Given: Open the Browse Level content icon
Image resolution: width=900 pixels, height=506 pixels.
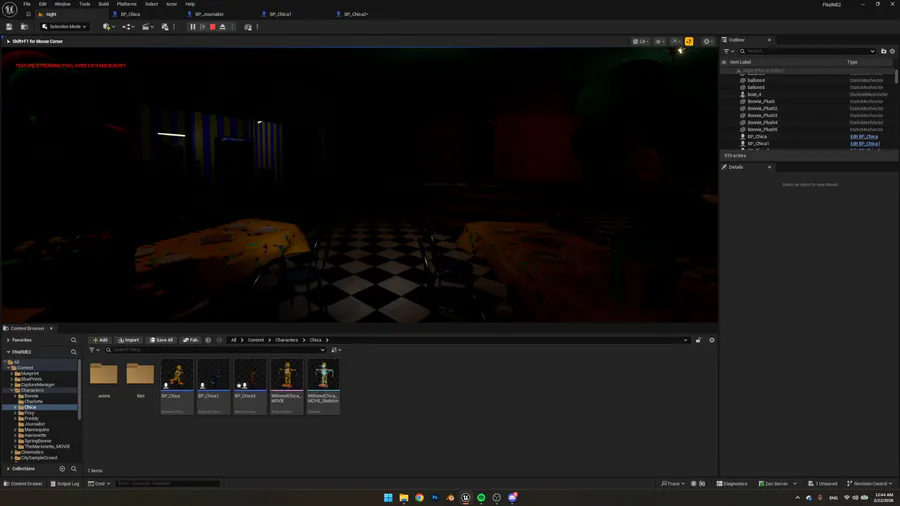Looking at the screenshot, I should [x=24, y=26].
